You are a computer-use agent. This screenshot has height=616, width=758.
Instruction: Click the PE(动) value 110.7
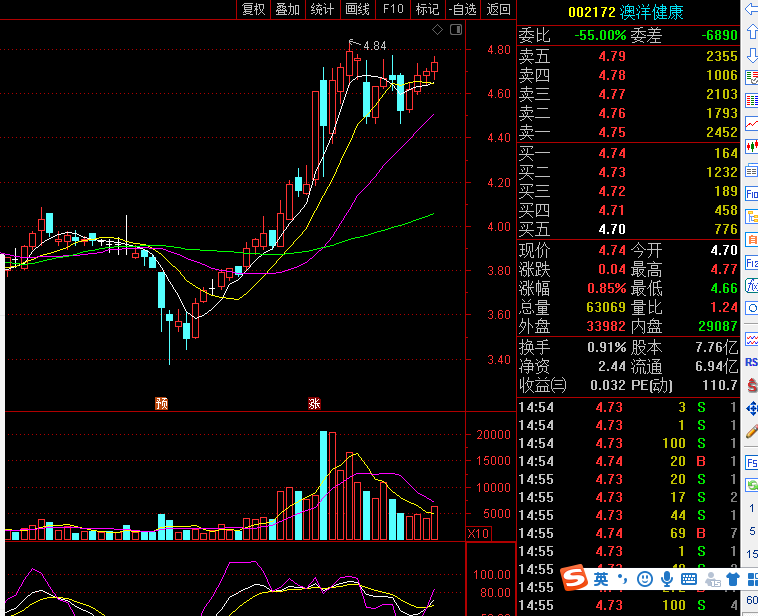click(720, 385)
